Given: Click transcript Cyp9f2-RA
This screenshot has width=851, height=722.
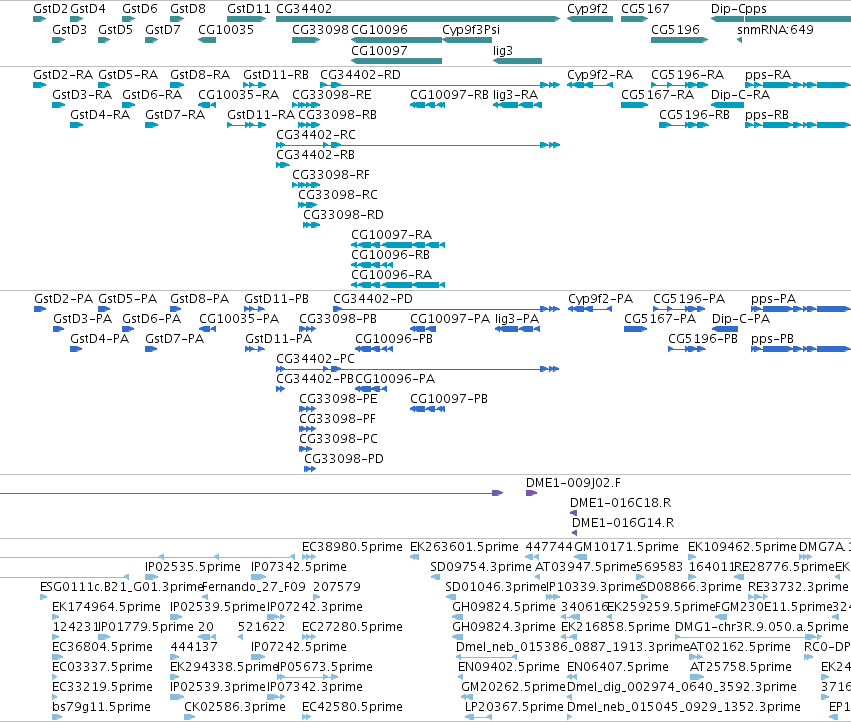Looking at the screenshot, I should click(600, 74).
